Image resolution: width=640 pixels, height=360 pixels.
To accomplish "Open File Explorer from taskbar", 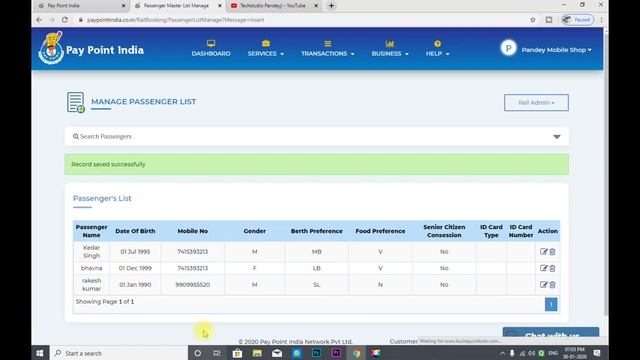I will coord(257,353).
